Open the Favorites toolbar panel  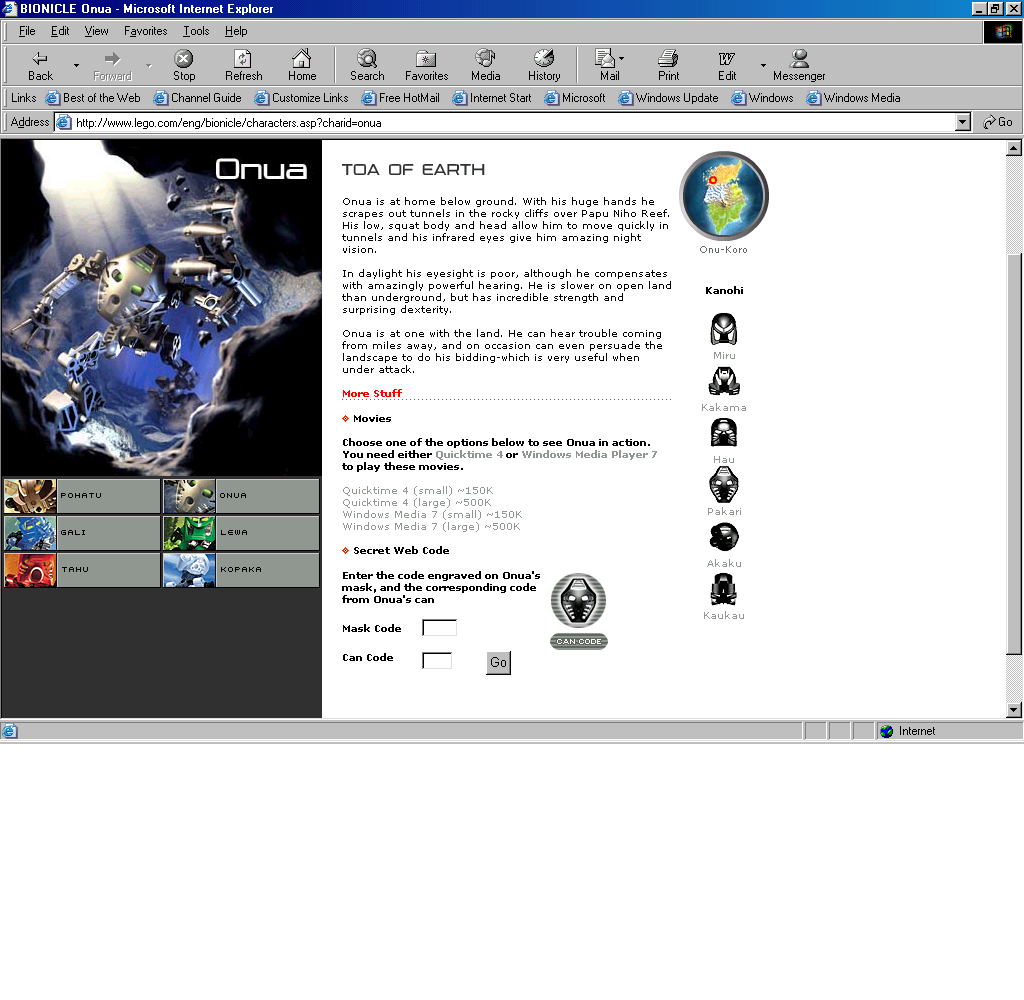[426, 65]
